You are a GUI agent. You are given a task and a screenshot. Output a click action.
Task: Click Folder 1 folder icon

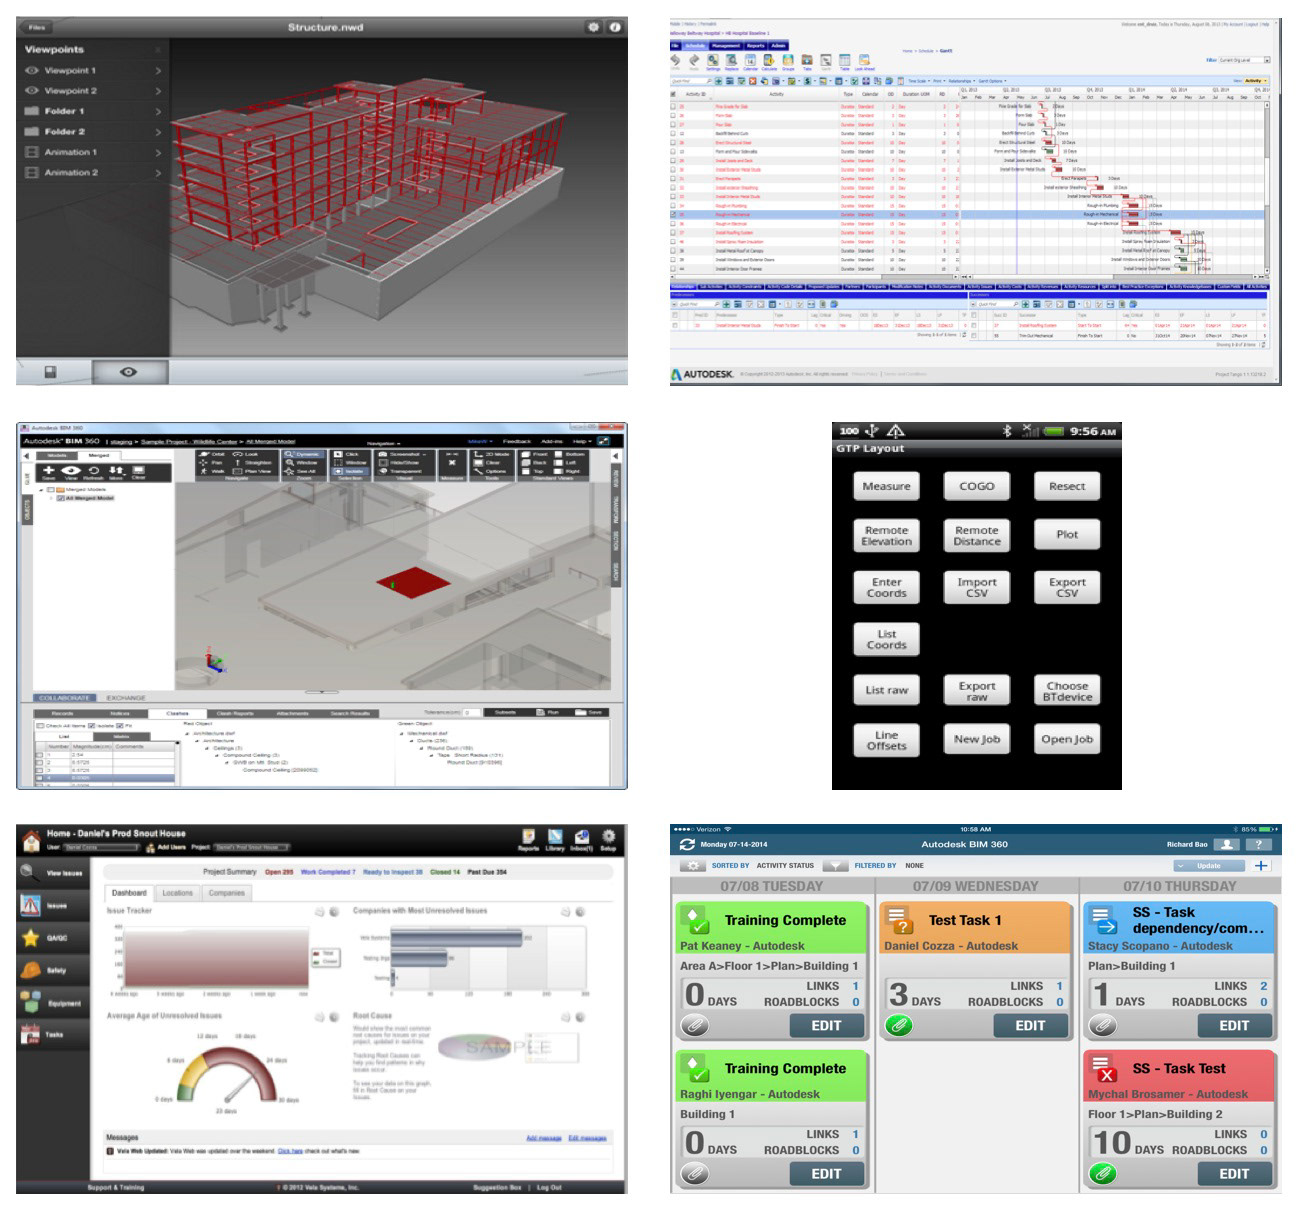point(32,111)
